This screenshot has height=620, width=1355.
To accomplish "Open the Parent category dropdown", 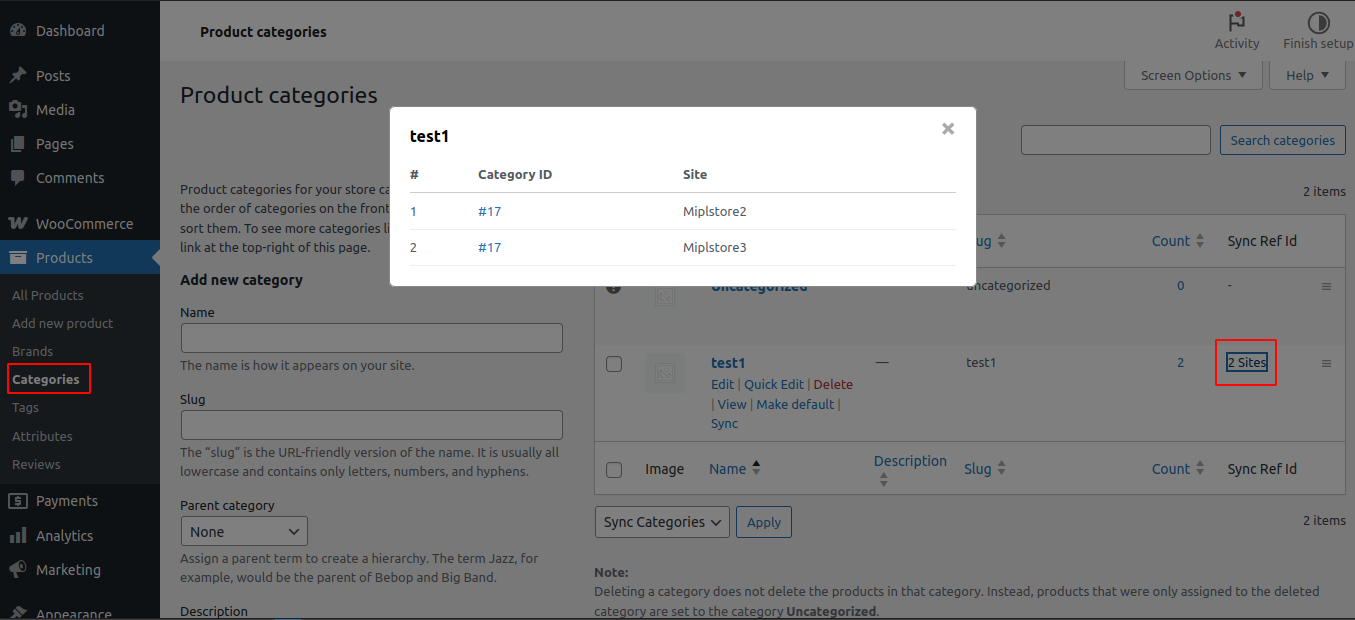I will [244, 532].
